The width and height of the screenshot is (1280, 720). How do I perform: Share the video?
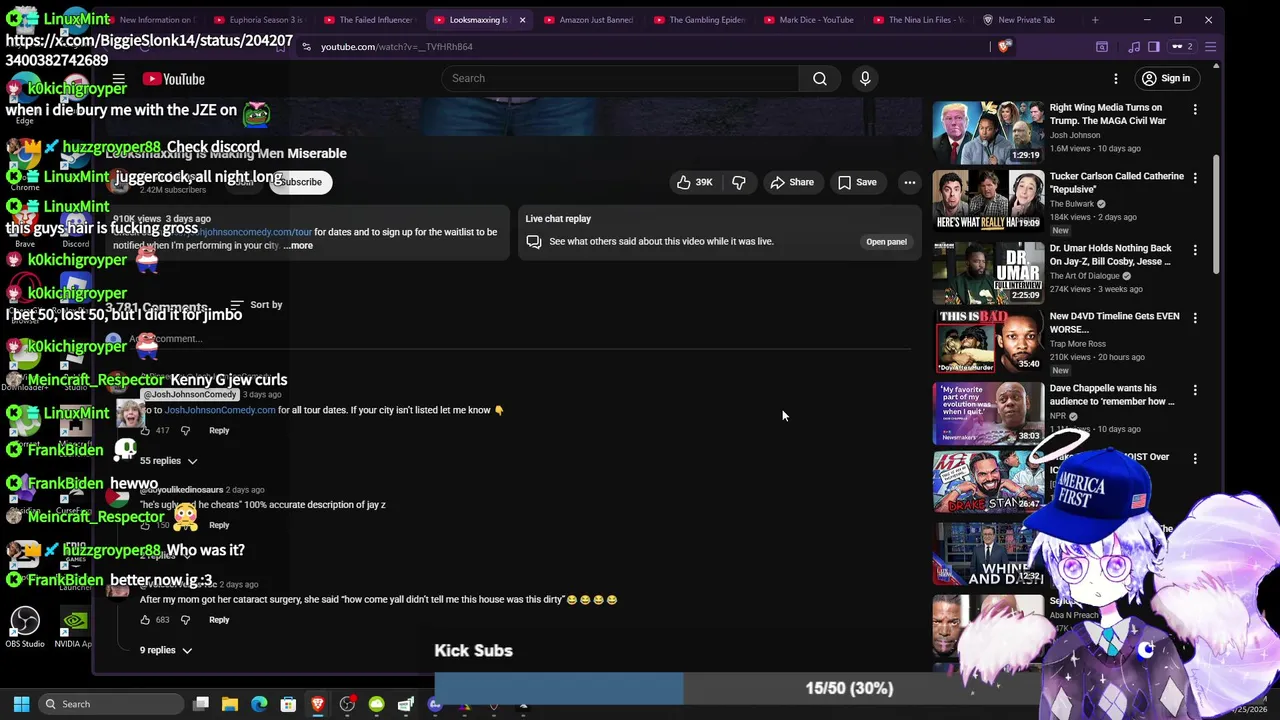click(x=792, y=182)
